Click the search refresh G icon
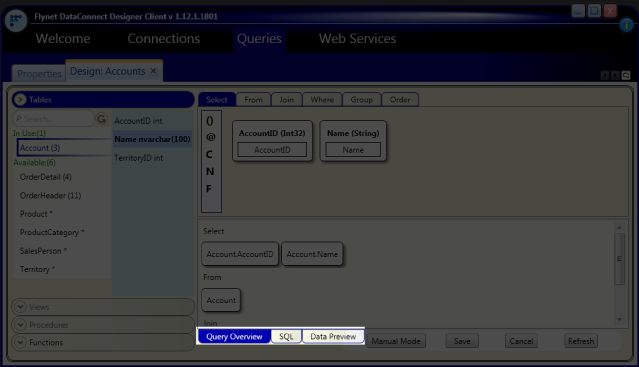Viewport: 639px width, 367px height. pos(101,119)
